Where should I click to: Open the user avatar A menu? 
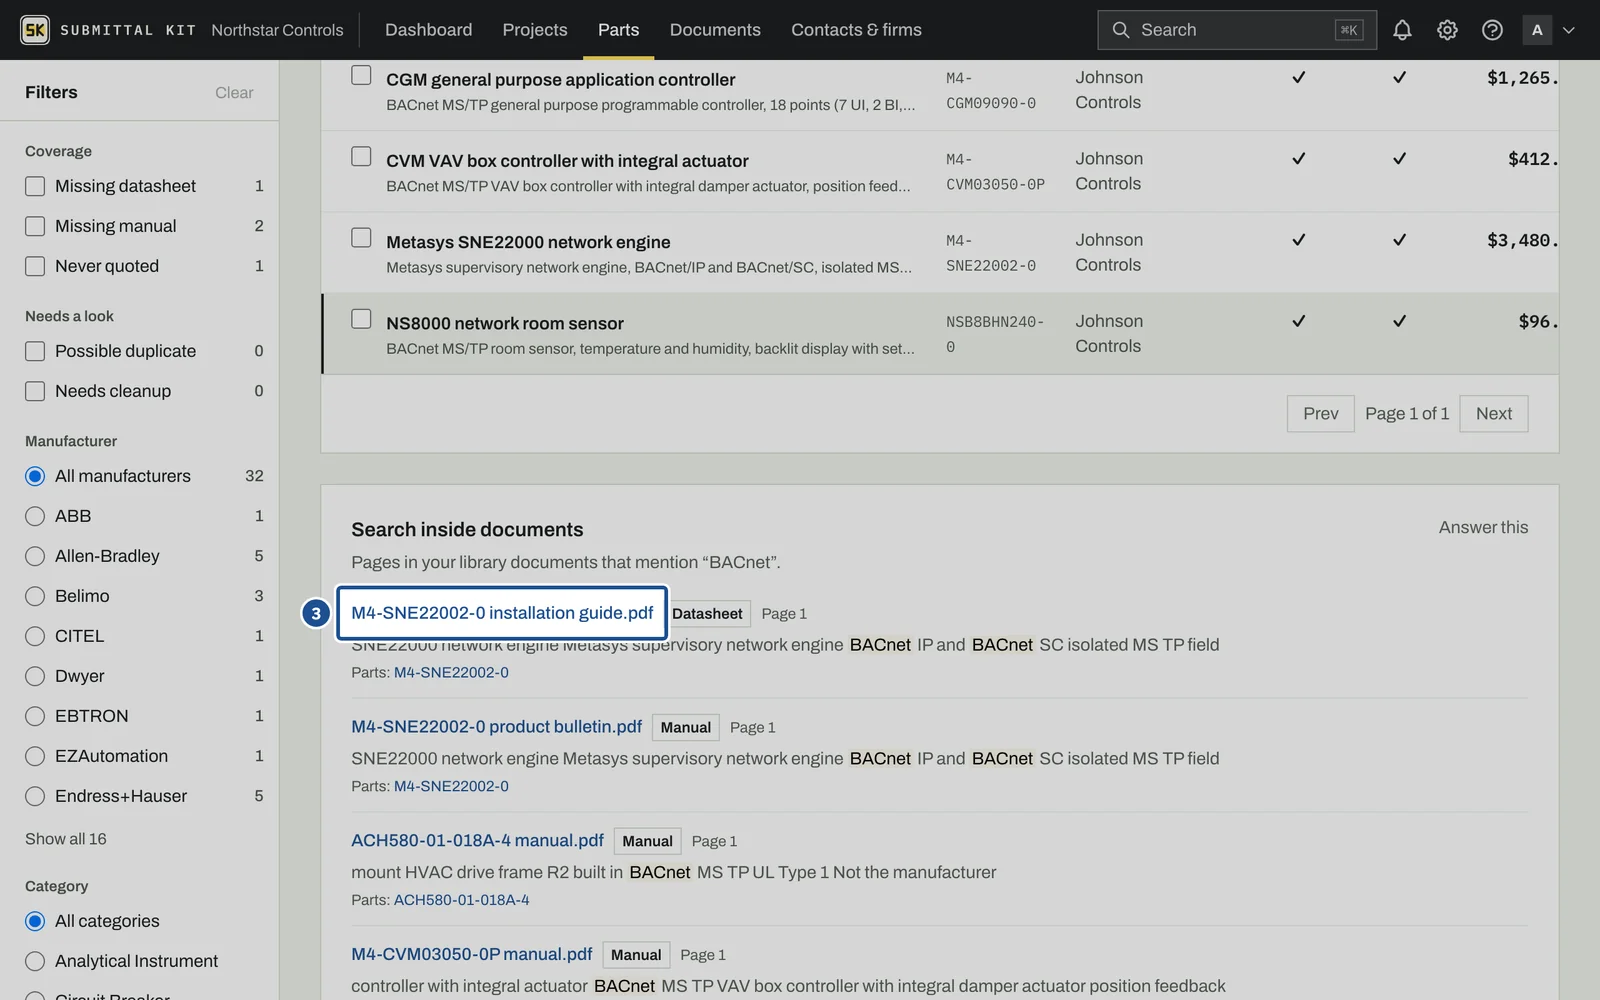[1537, 30]
